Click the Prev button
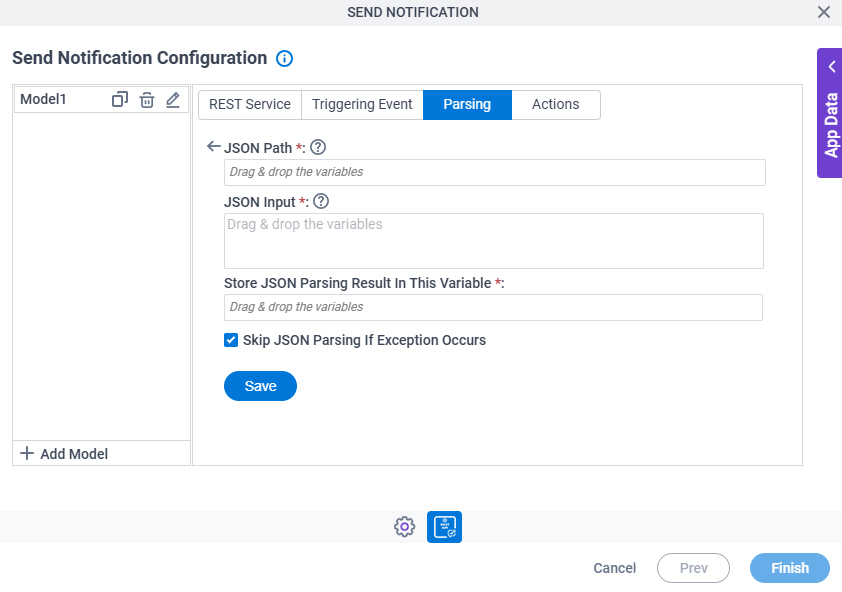 693,568
